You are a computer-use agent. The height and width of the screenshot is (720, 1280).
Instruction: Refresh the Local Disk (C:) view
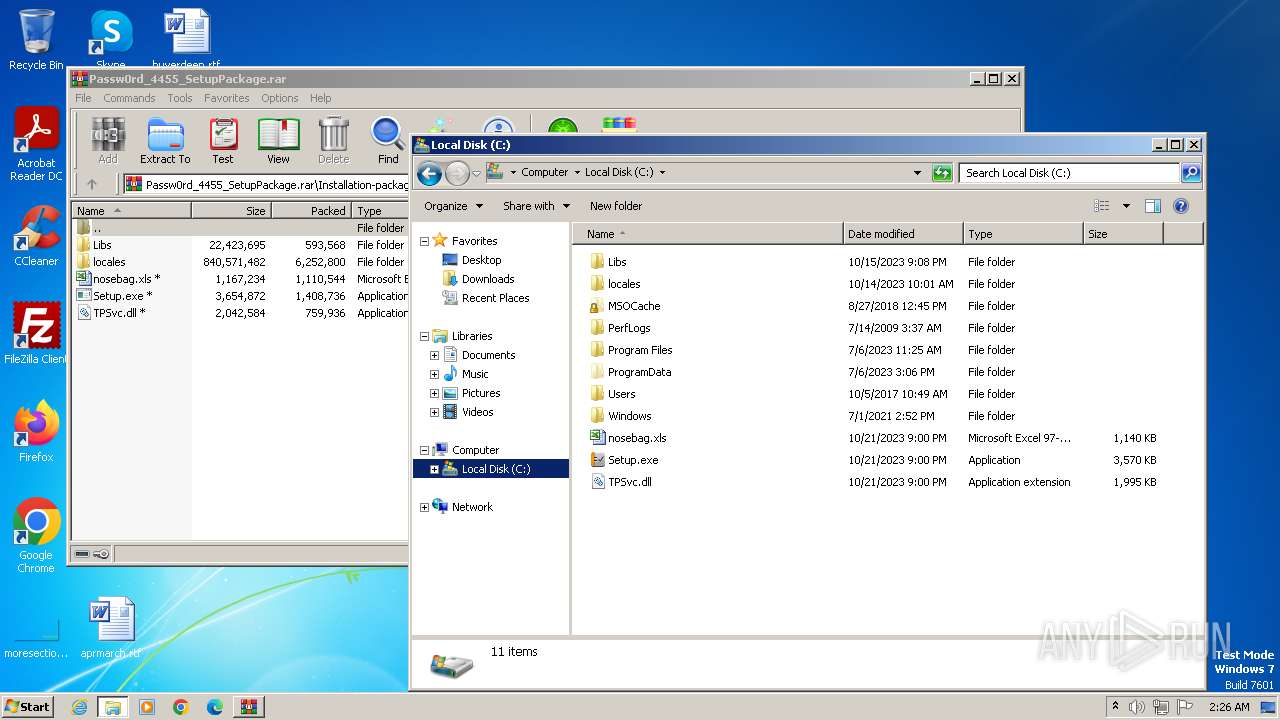[x=942, y=173]
